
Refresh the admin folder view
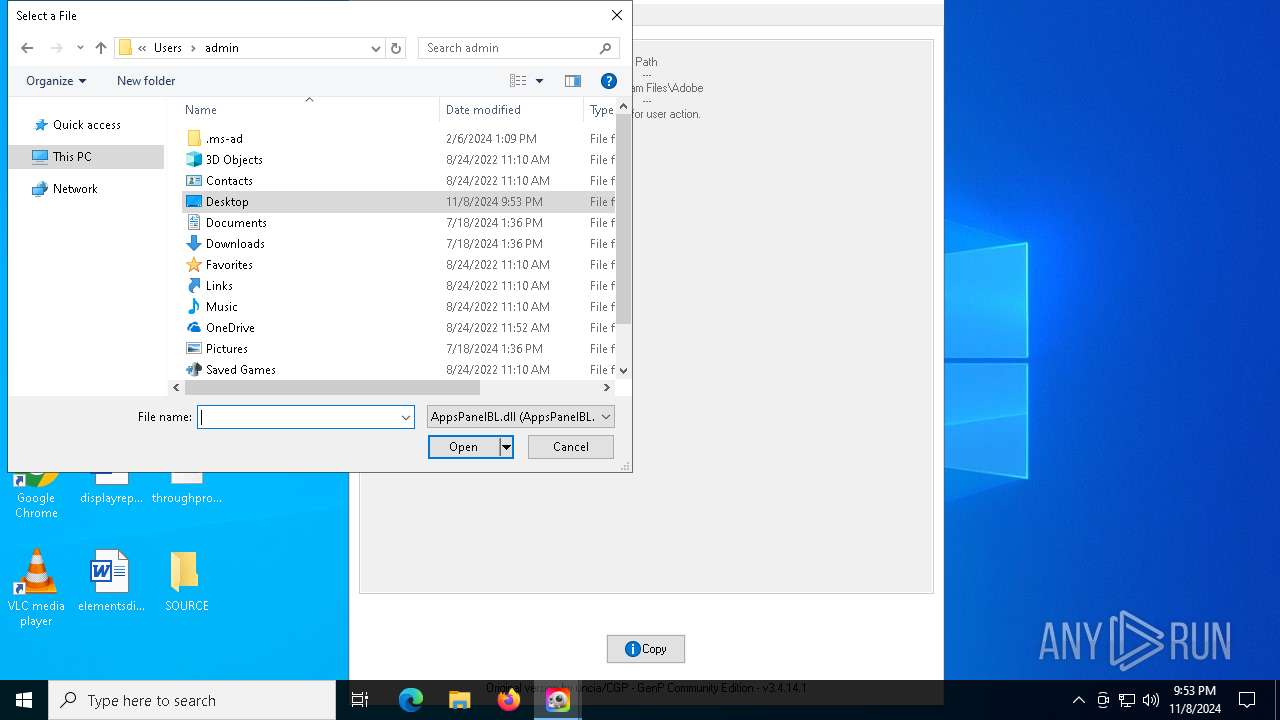pyautogui.click(x=396, y=48)
